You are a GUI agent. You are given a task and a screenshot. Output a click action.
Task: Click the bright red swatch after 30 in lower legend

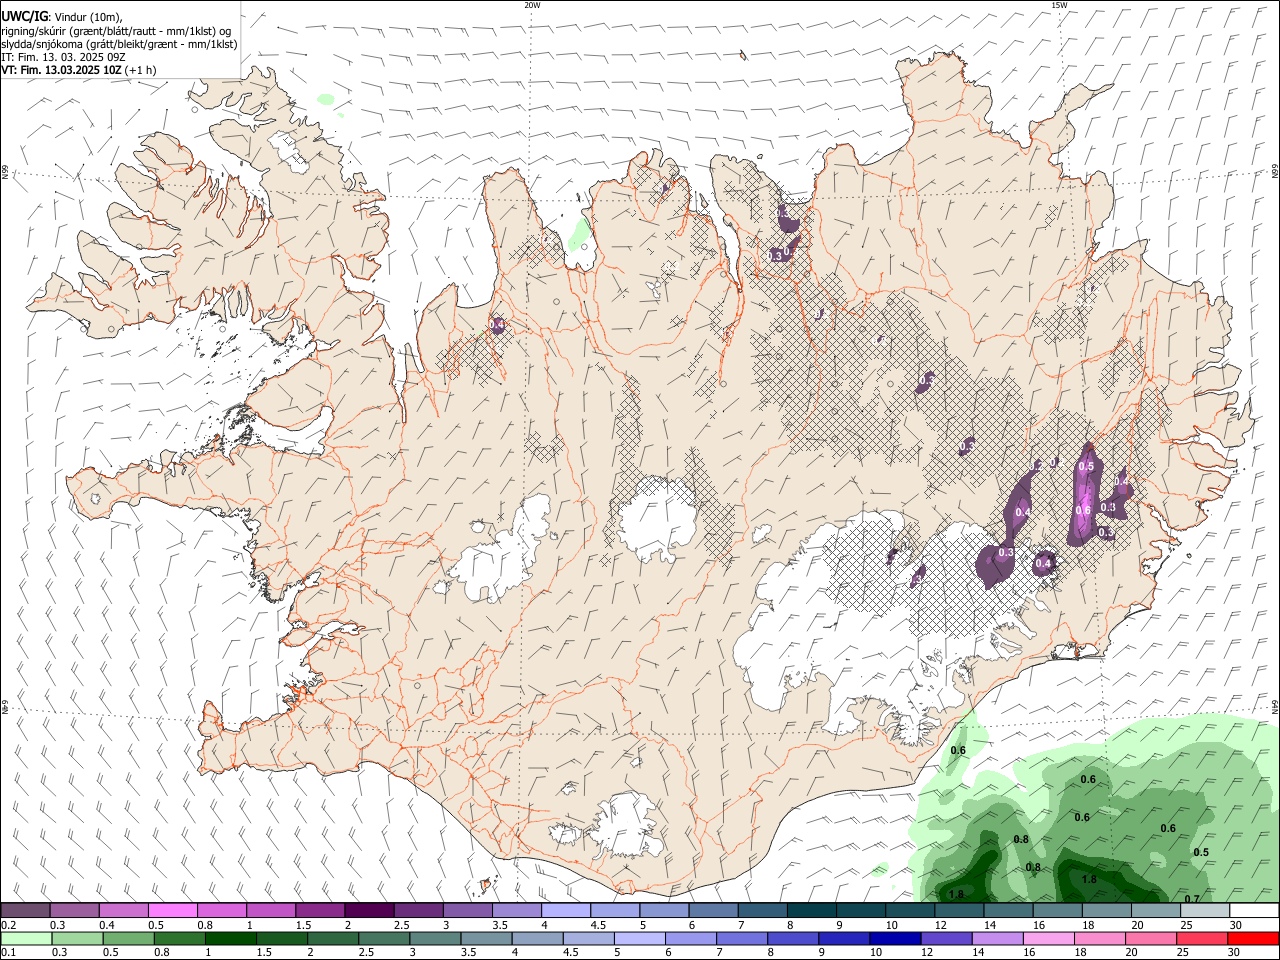pyautogui.click(x=1254, y=938)
